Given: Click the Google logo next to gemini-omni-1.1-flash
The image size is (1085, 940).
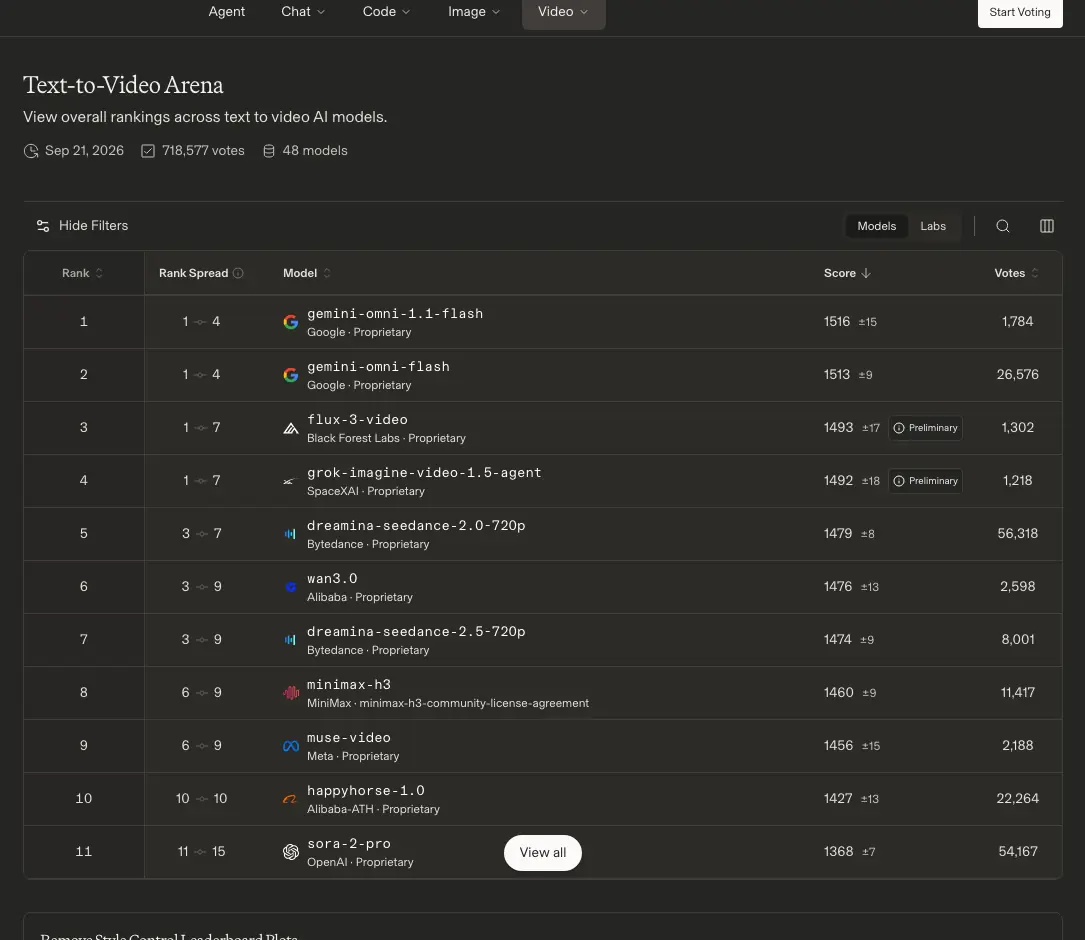Looking at the screenshot, I should (x=291, y=322).
